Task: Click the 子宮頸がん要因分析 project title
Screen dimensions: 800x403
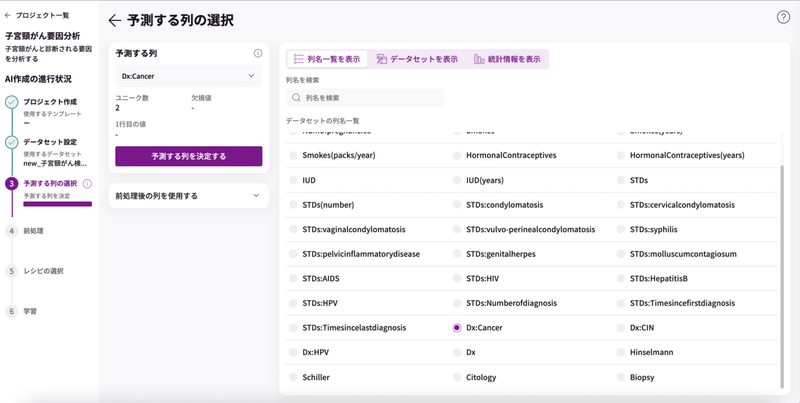Action: click(x=42, y=36)
